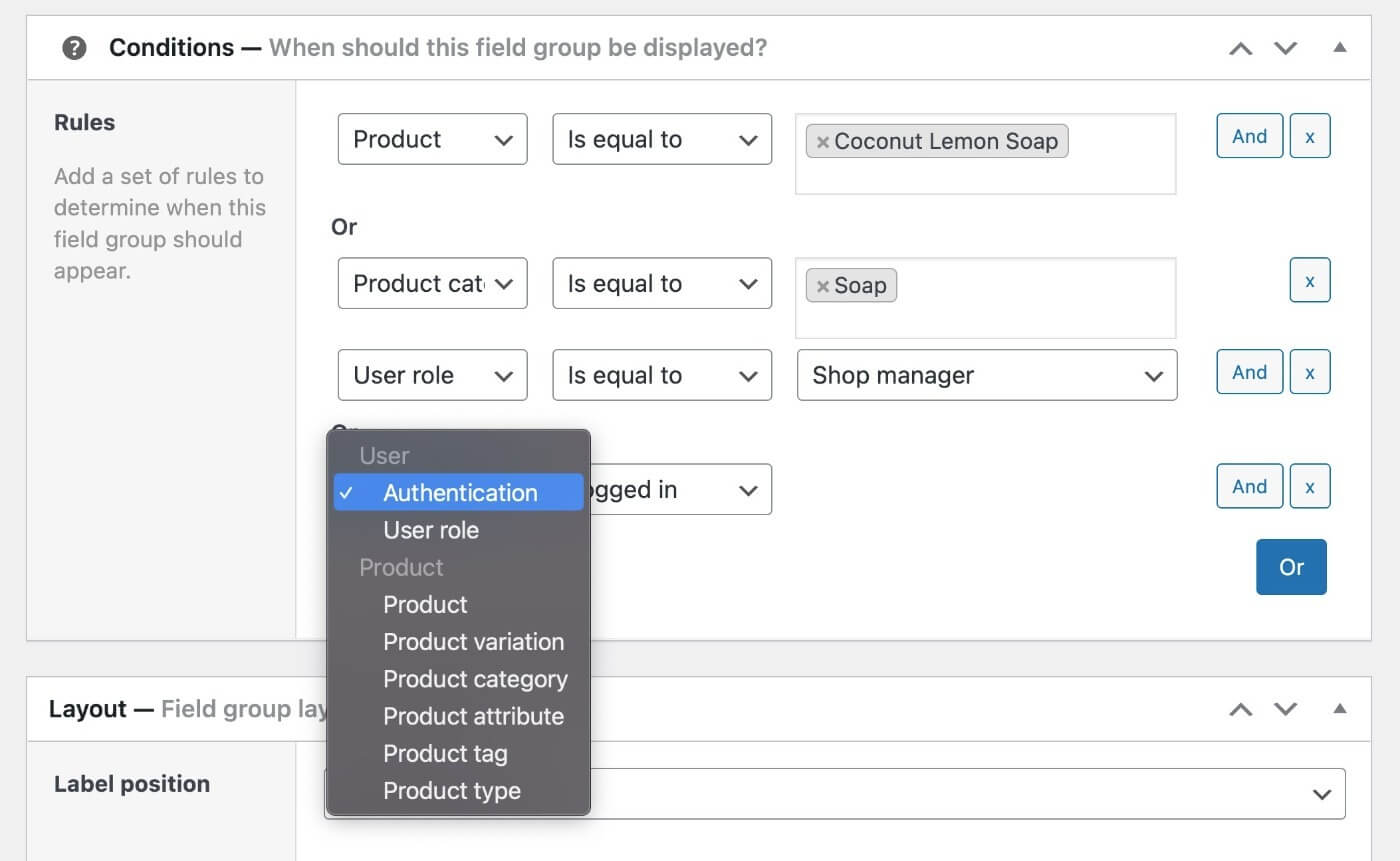
Task: Delete the Product category Soap rule row
Action: [x=1310, y=281]
